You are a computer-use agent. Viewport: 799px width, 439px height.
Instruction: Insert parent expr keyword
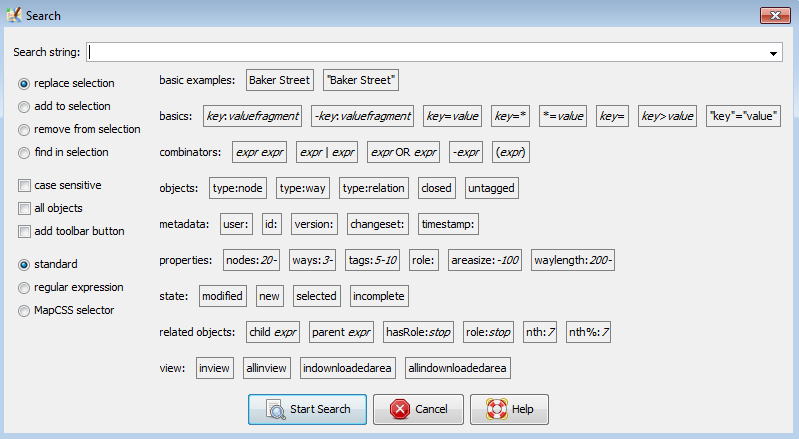[x=341, y=332]
